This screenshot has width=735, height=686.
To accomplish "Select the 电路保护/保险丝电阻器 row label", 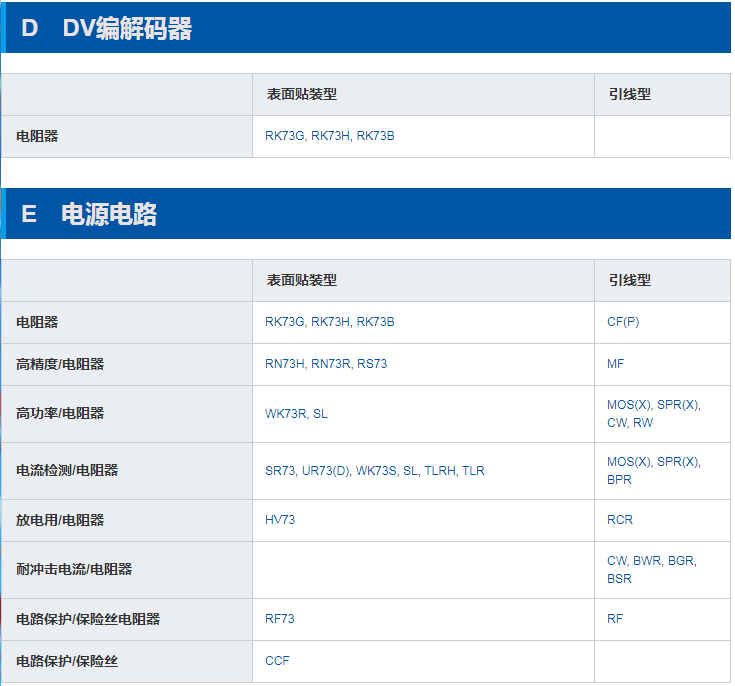I will (x=88, y=619).
